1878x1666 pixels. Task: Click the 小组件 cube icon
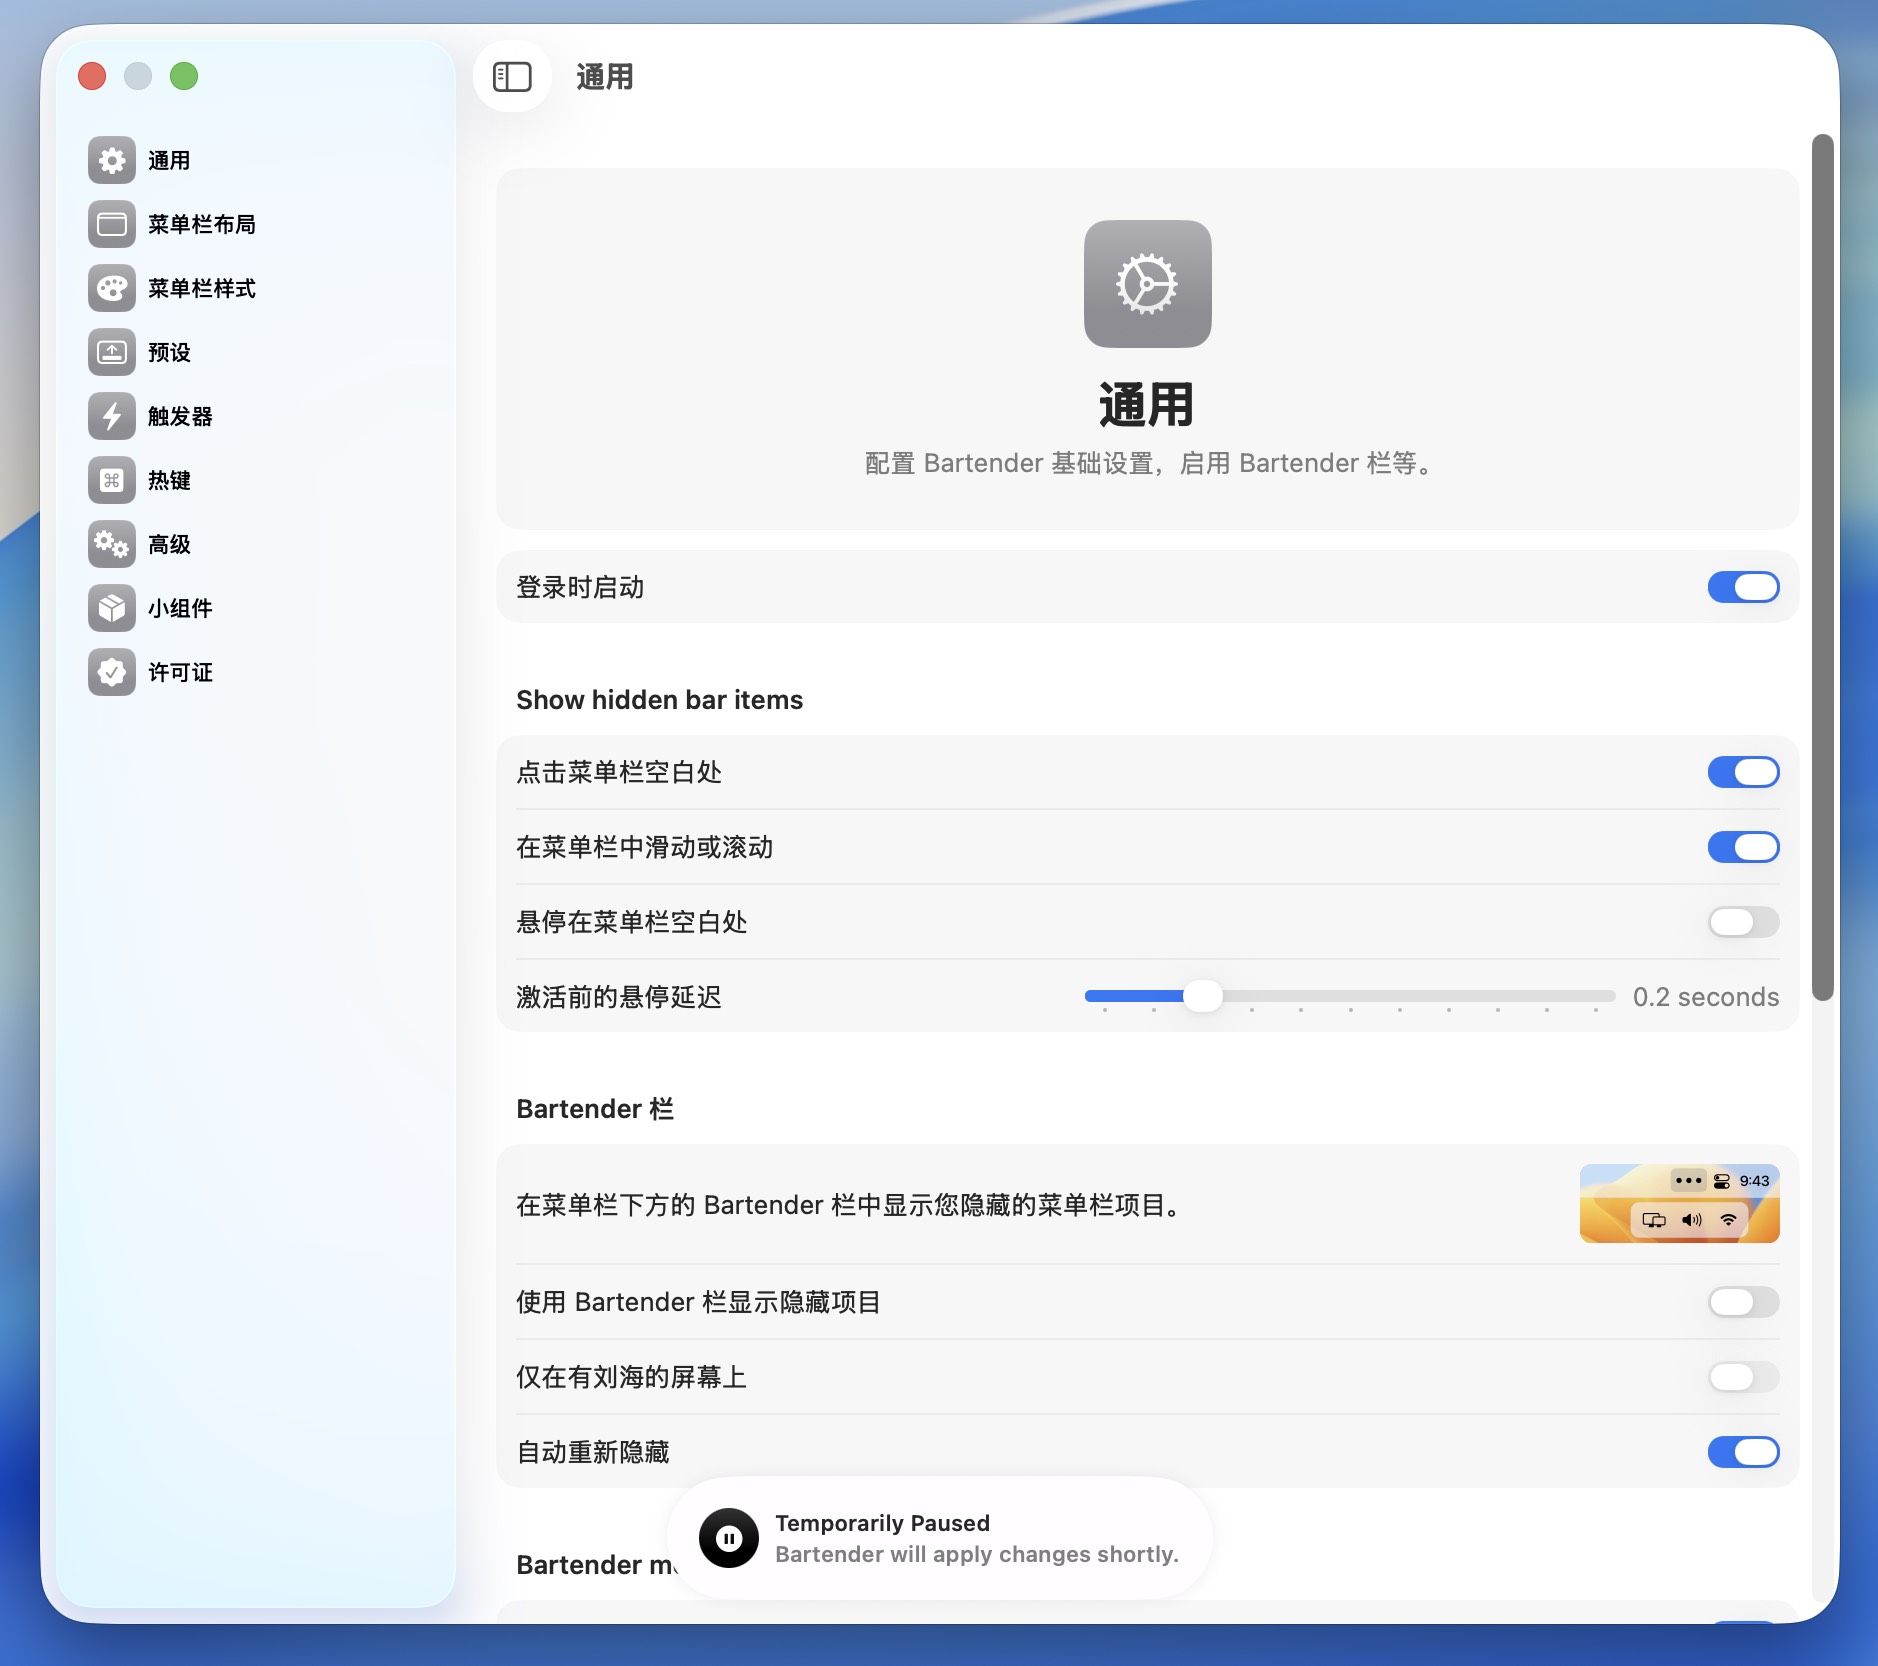tap(112, 608)
